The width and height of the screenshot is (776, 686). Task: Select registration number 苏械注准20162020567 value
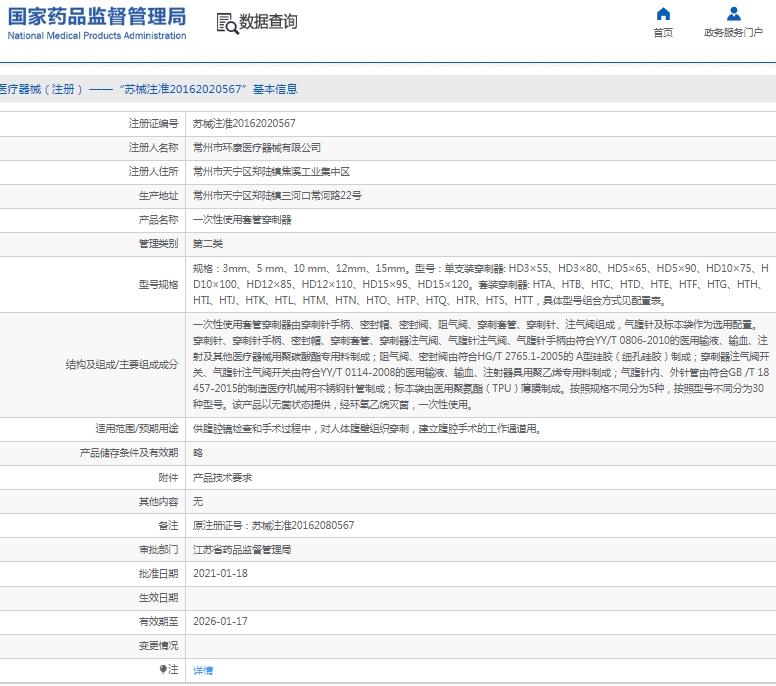(x=244, y=123)
